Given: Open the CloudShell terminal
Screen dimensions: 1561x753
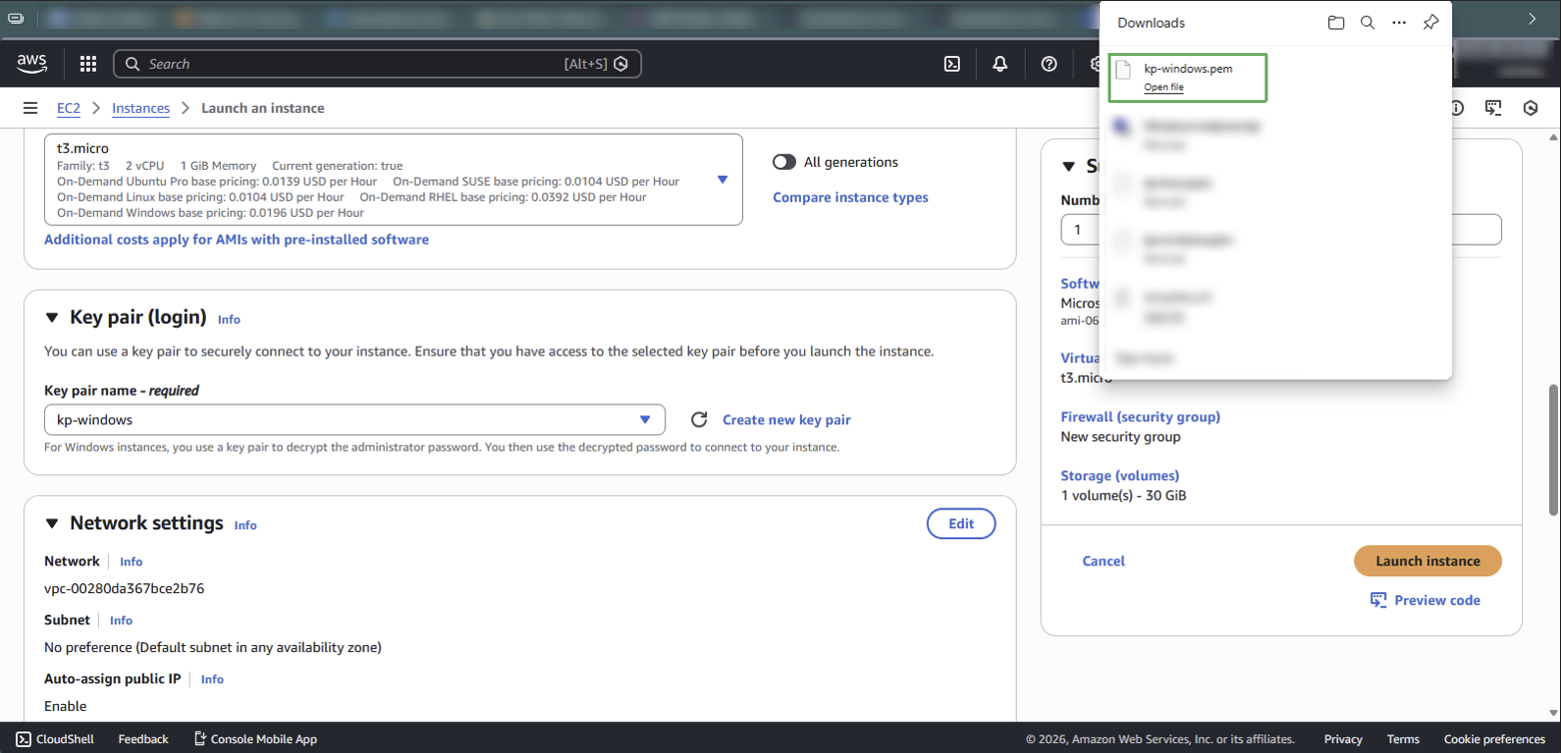Looking at the screenshot, I should click(55, 739).
